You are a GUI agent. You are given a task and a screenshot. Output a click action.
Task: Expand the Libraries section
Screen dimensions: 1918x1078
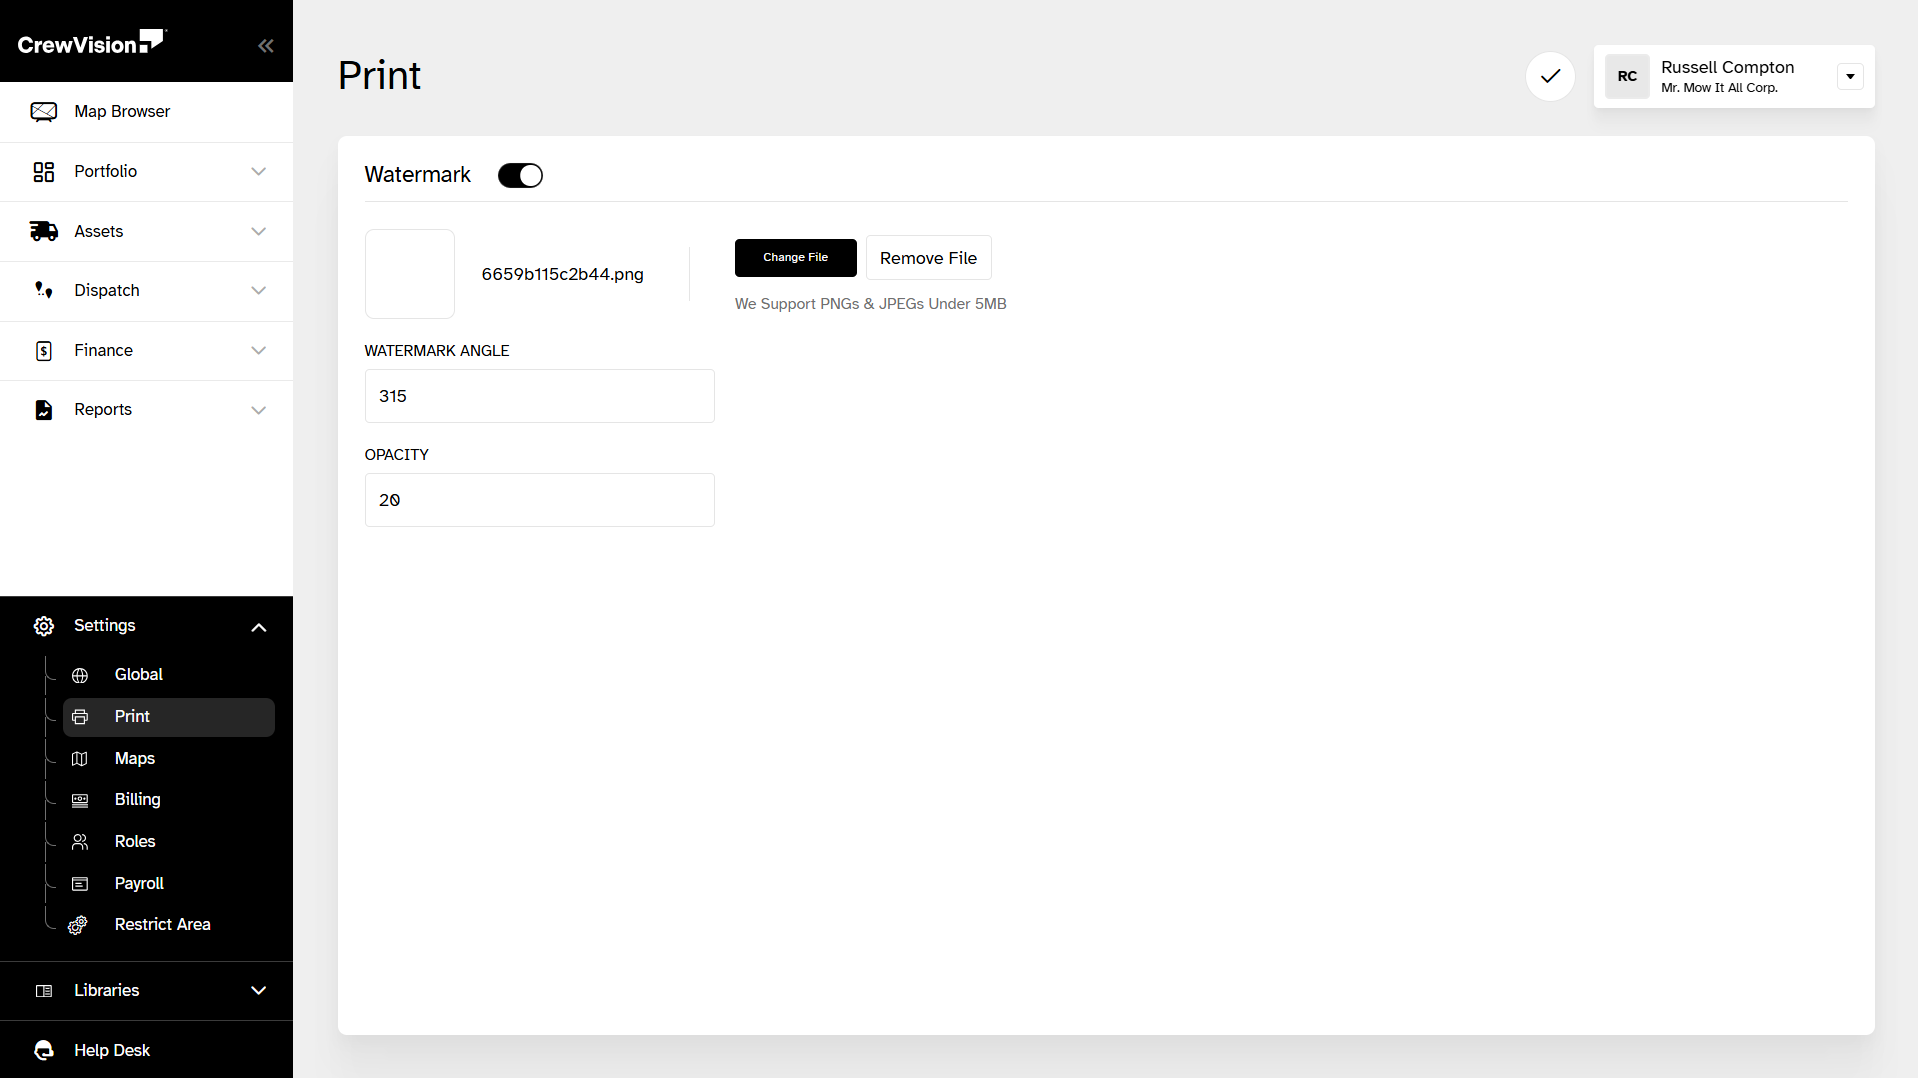(x=146, y=991)
